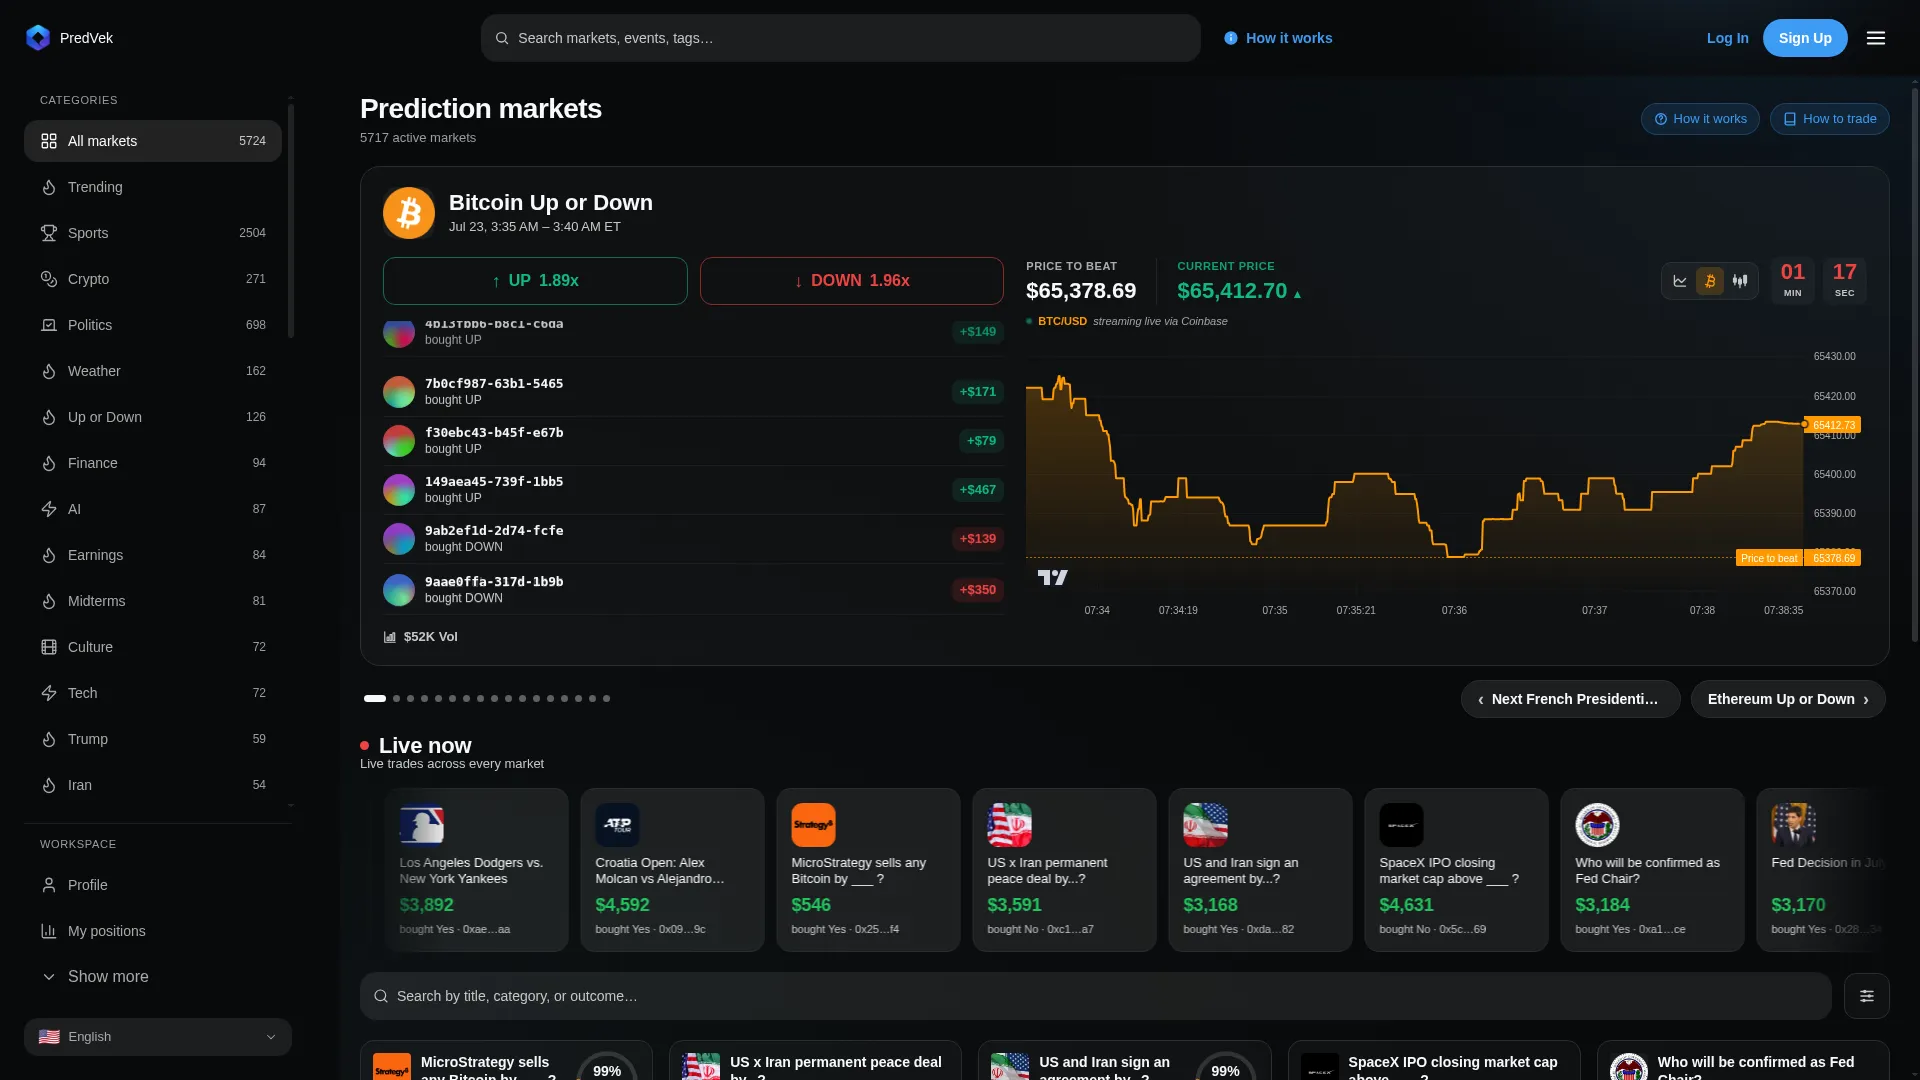Select the Bitcoin price chart mode icon
The image size is (1920, 1080).
[x=1710, y=281]
